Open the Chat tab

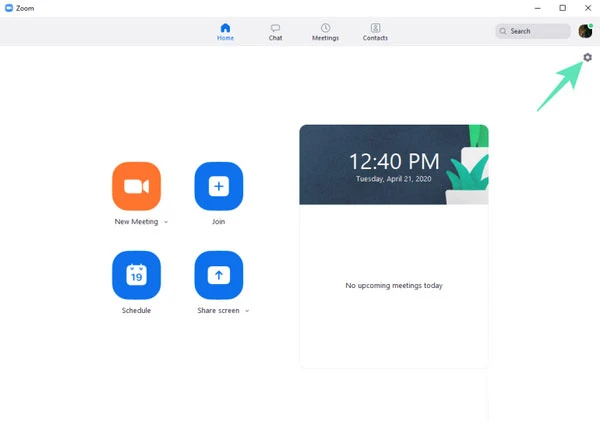click(275, 32)
